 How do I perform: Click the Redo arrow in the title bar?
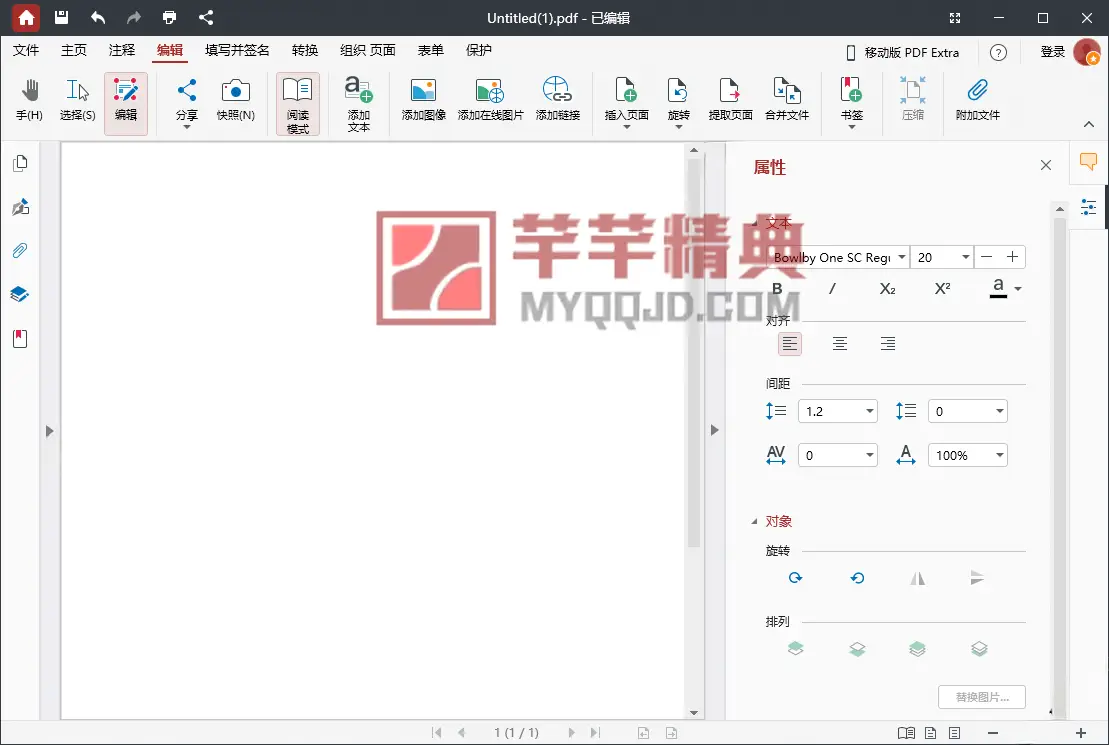(134, 18)
